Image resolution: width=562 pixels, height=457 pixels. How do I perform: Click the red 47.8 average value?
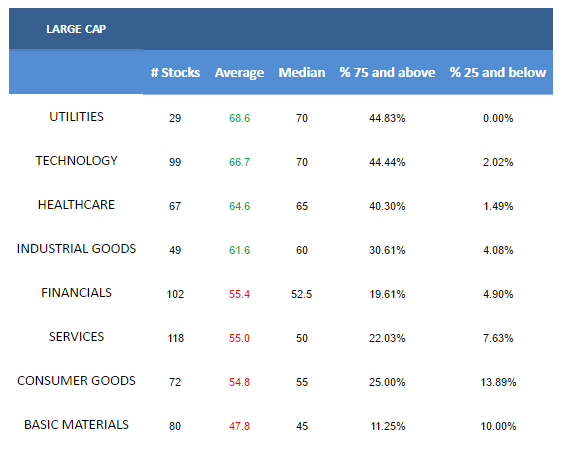pyautogui.click(x=239, y=426)
